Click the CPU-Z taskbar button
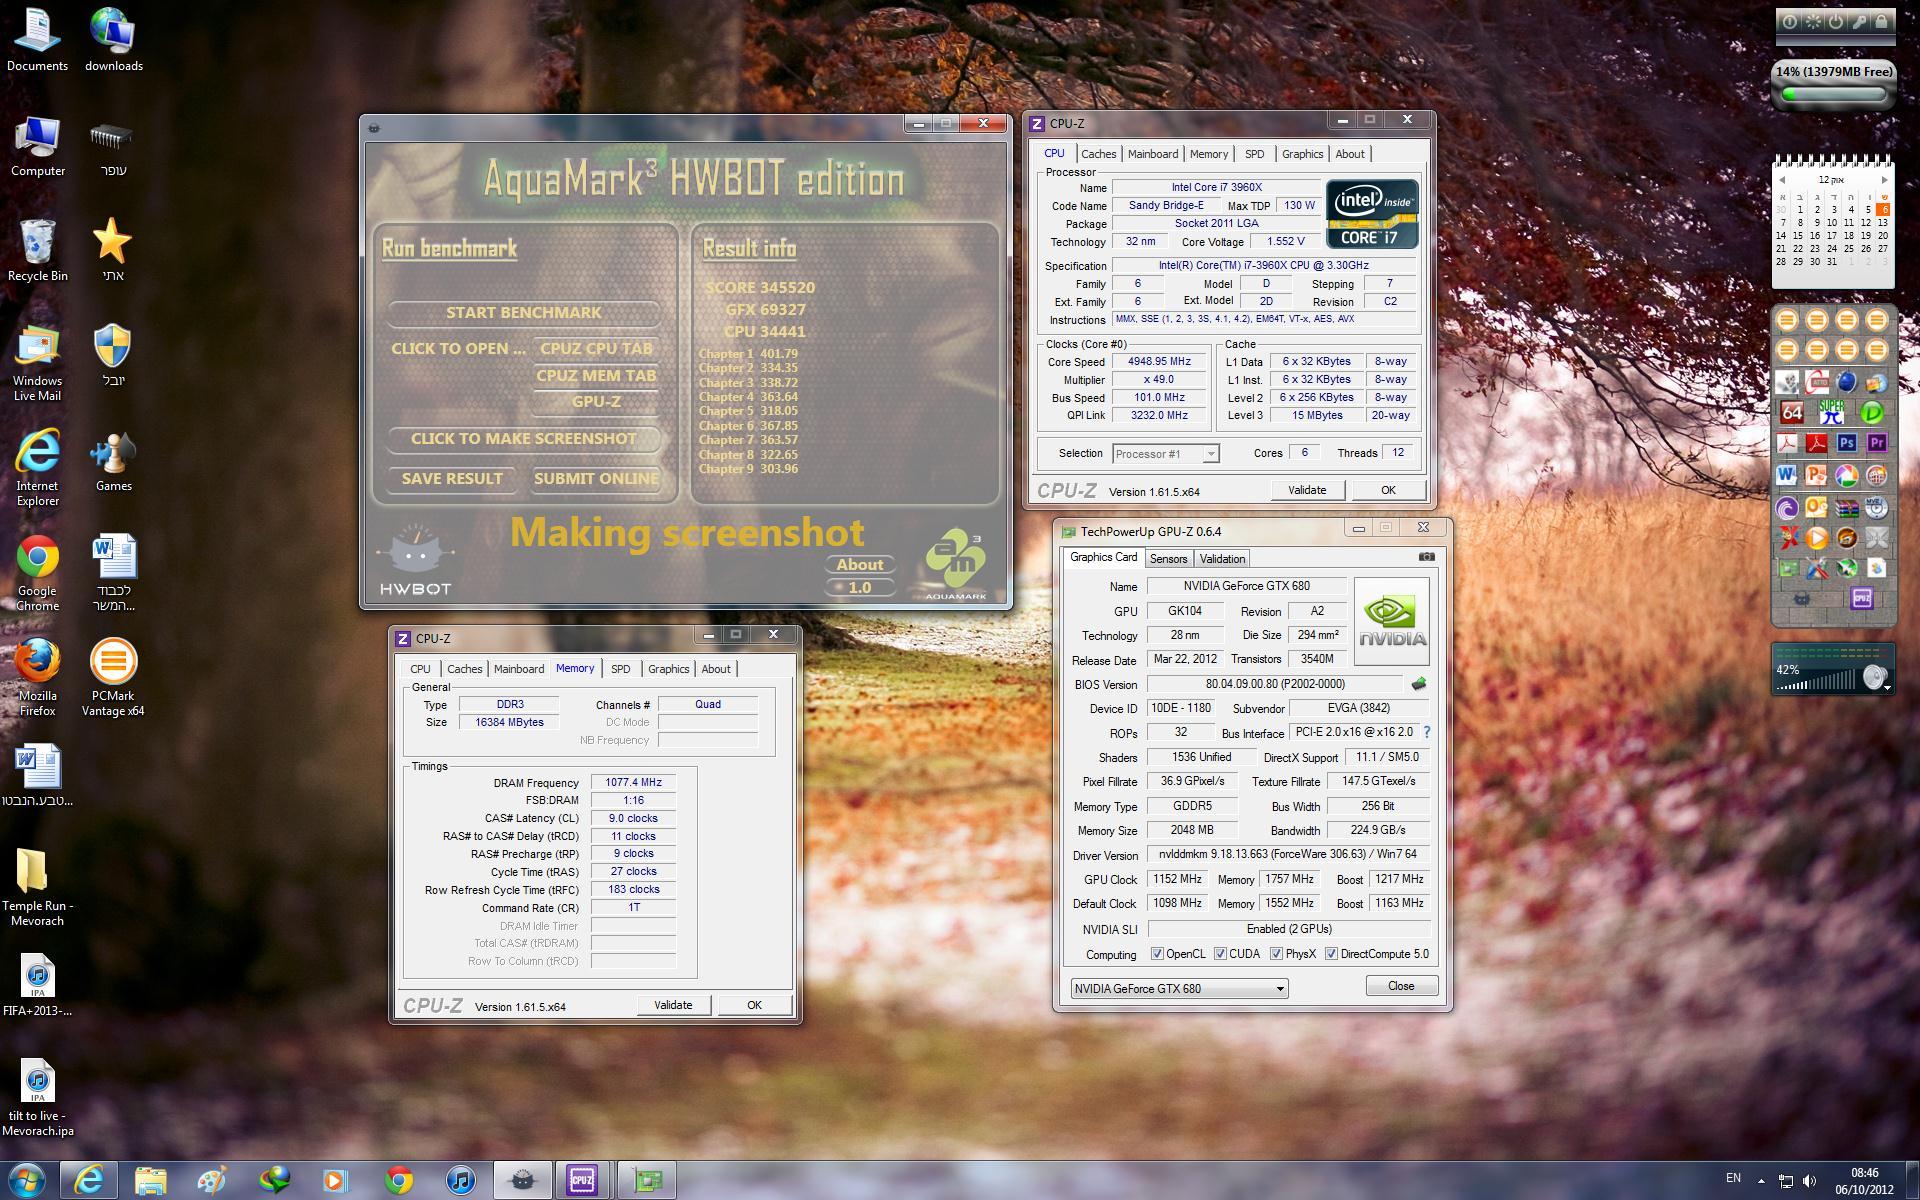This screenshot has height=1200, width=1920. tap(582, 1180)
